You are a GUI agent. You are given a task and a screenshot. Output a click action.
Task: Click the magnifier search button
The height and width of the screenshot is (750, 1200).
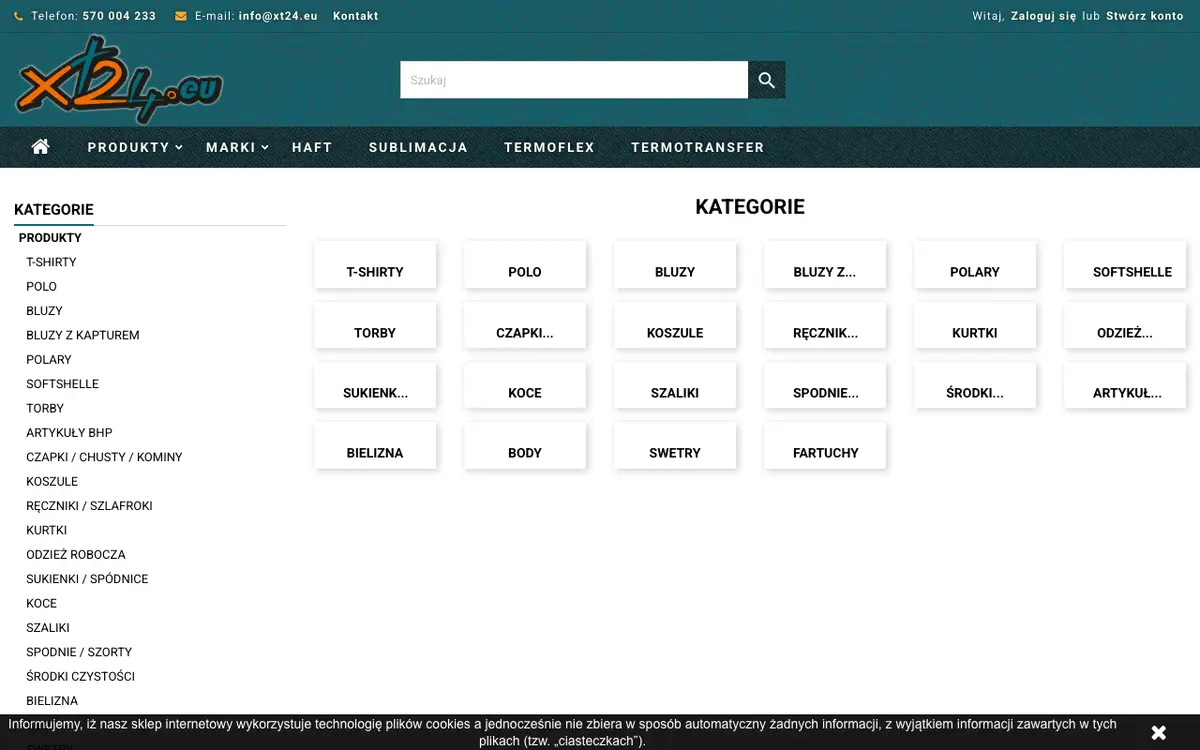[x=767, y=80]
